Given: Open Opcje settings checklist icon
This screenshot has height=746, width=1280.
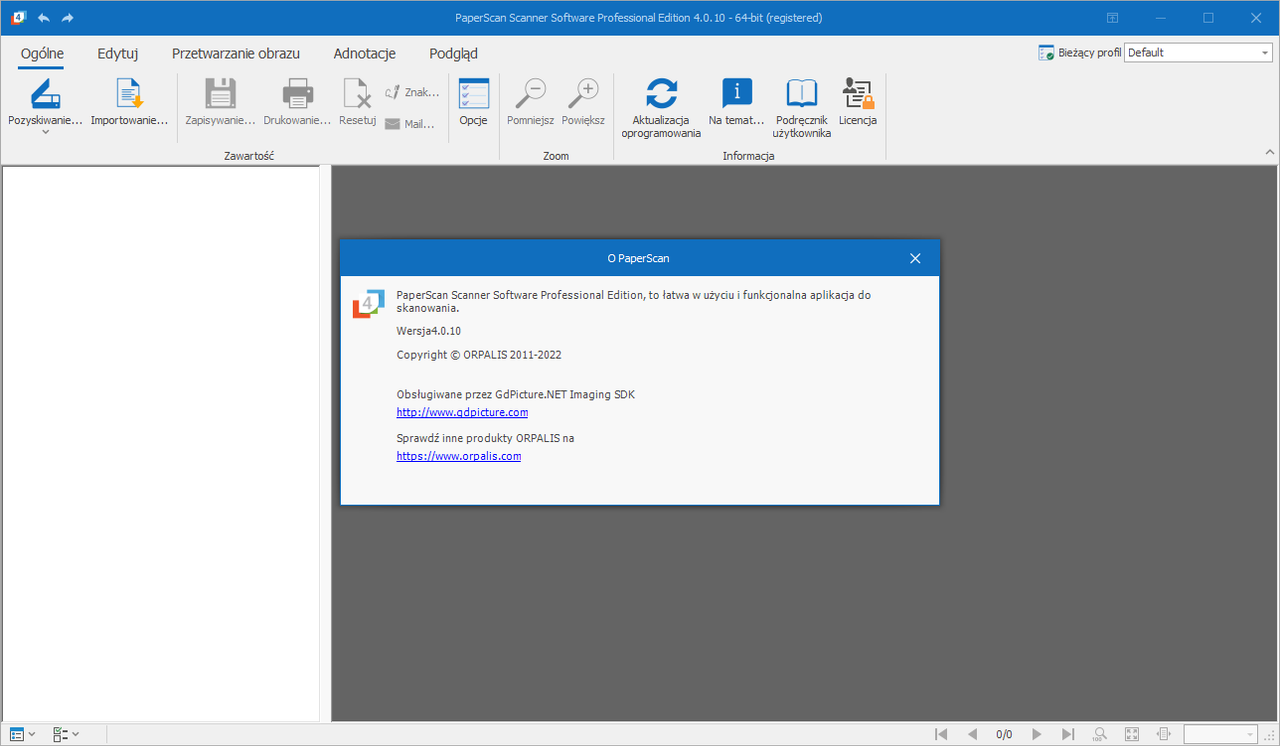Looking at the screenshot, I should click(x=473, y=93).
